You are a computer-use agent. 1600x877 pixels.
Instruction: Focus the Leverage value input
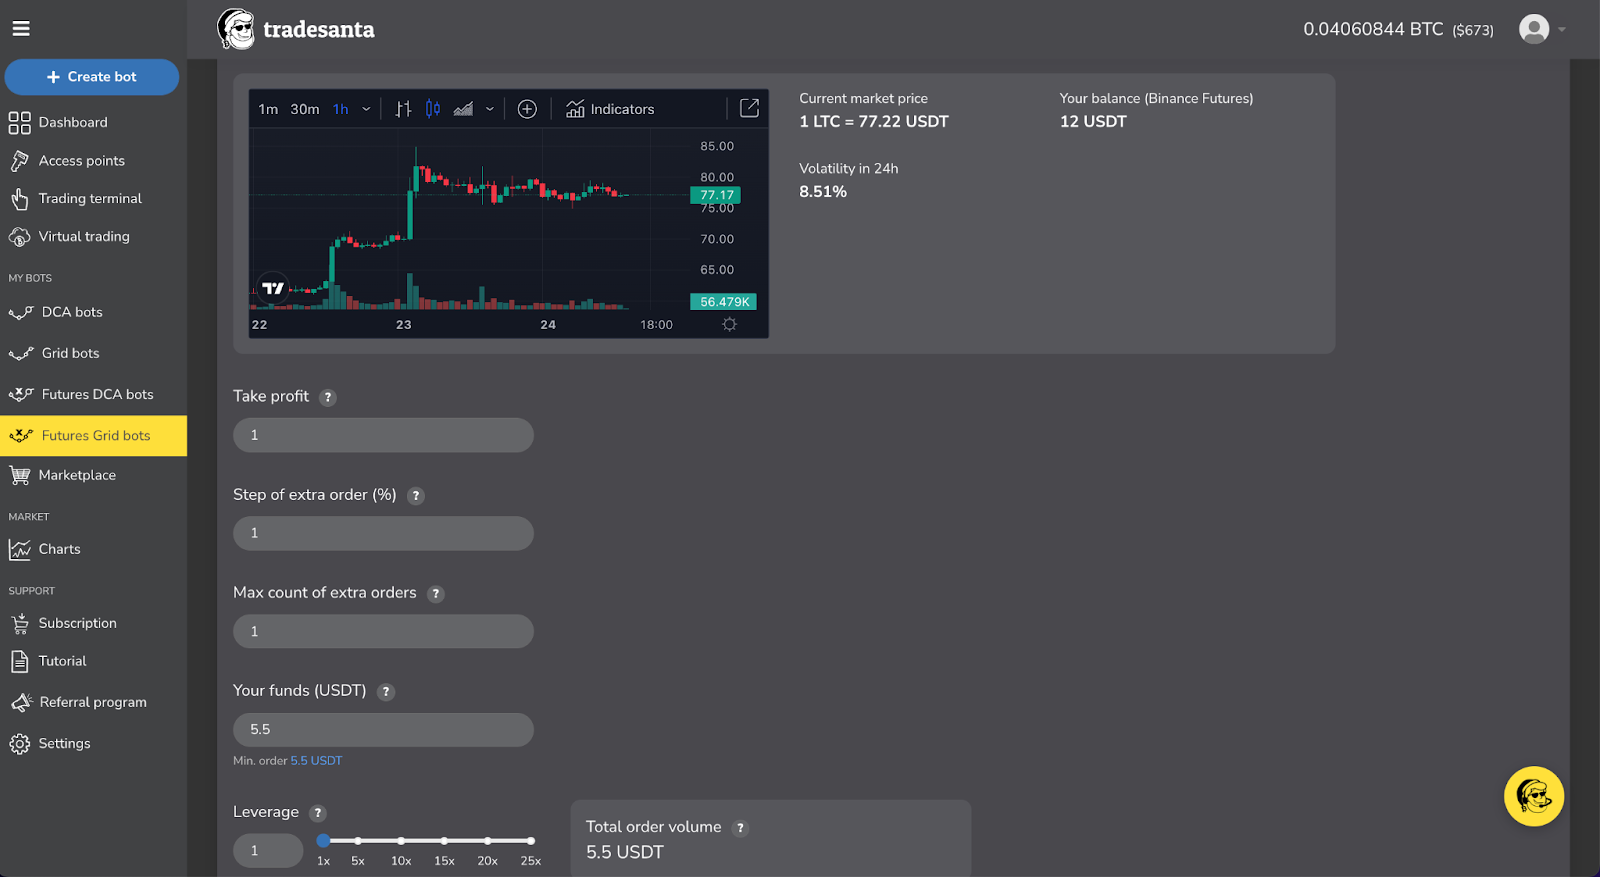coord(268,850)
